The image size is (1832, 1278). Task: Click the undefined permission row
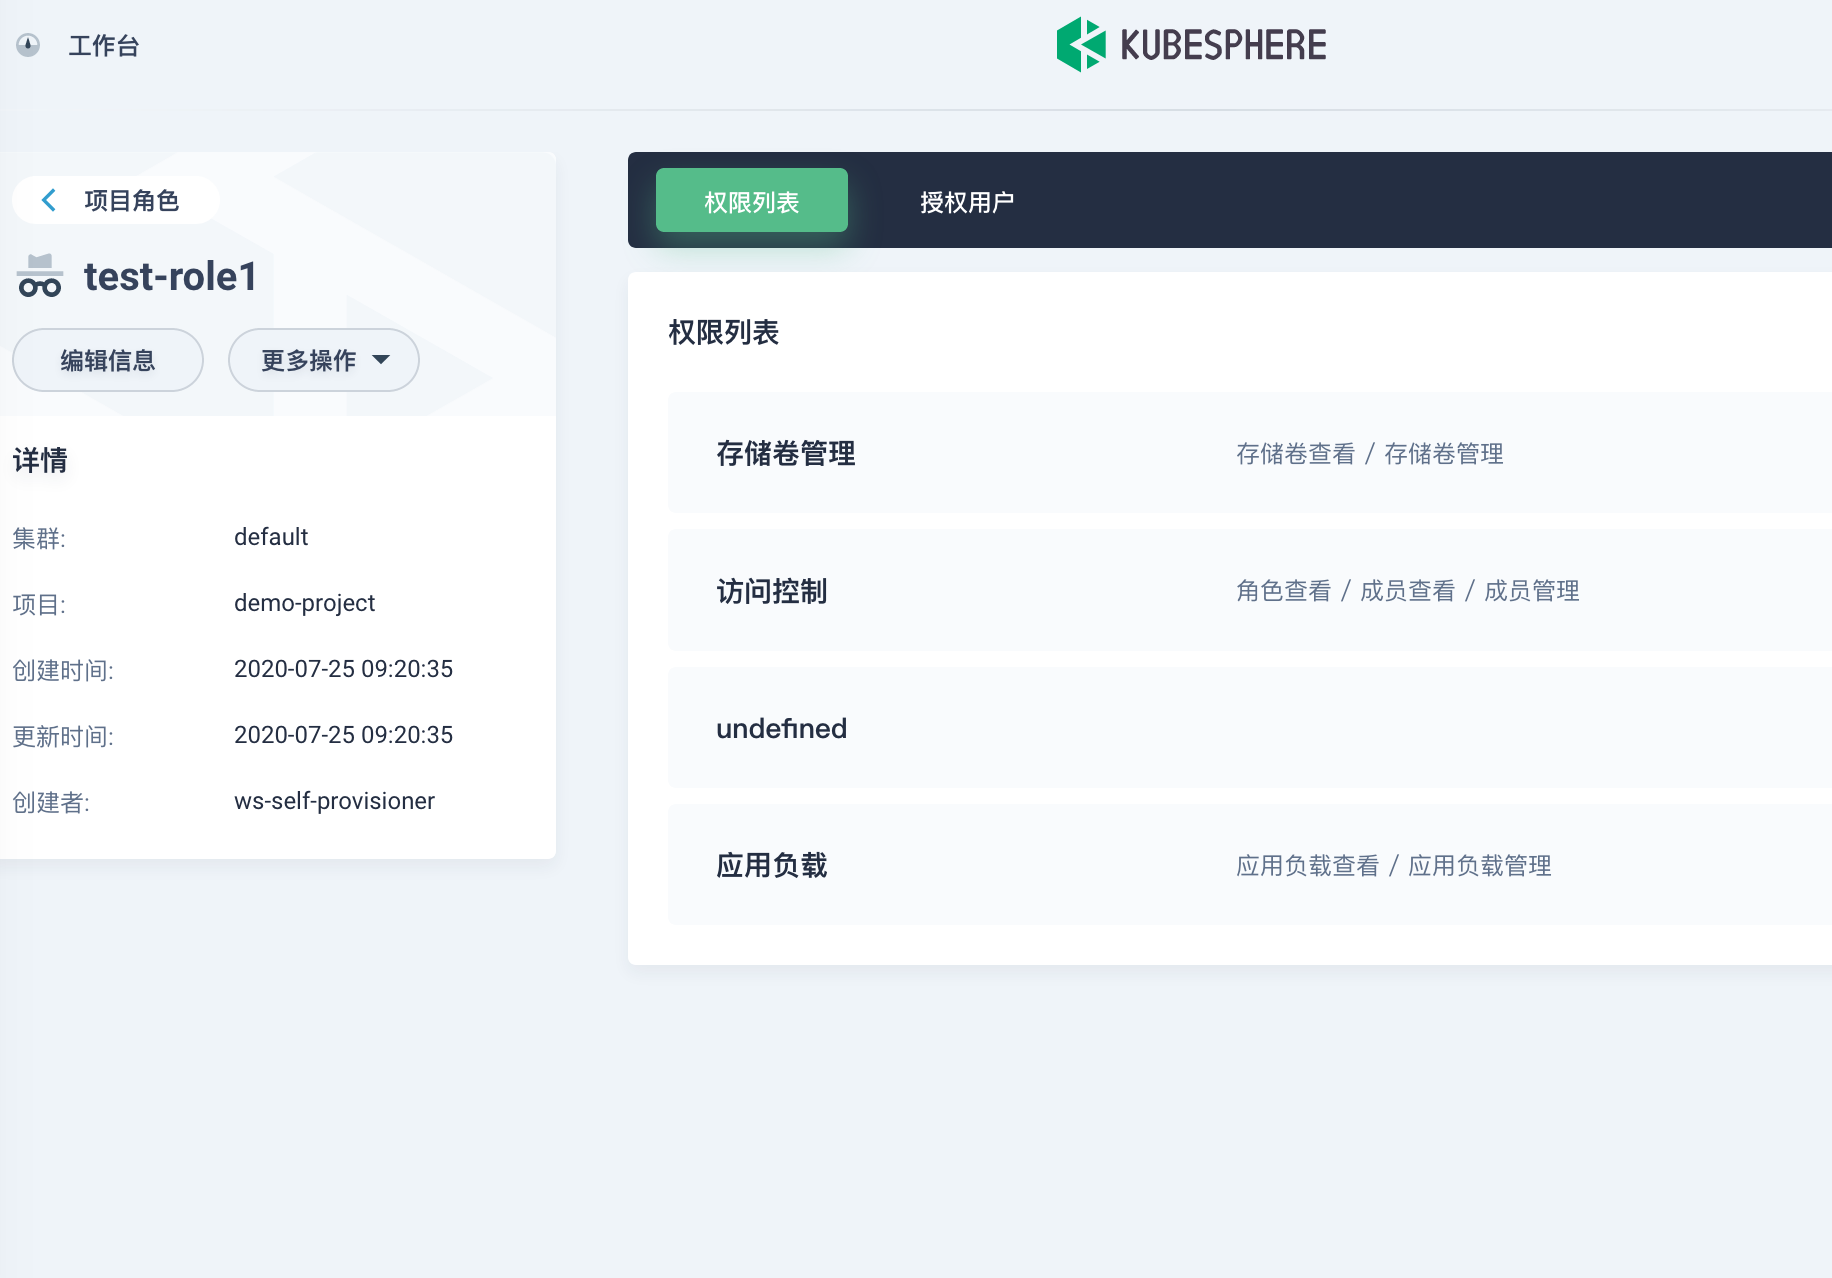pos(1250,728)
